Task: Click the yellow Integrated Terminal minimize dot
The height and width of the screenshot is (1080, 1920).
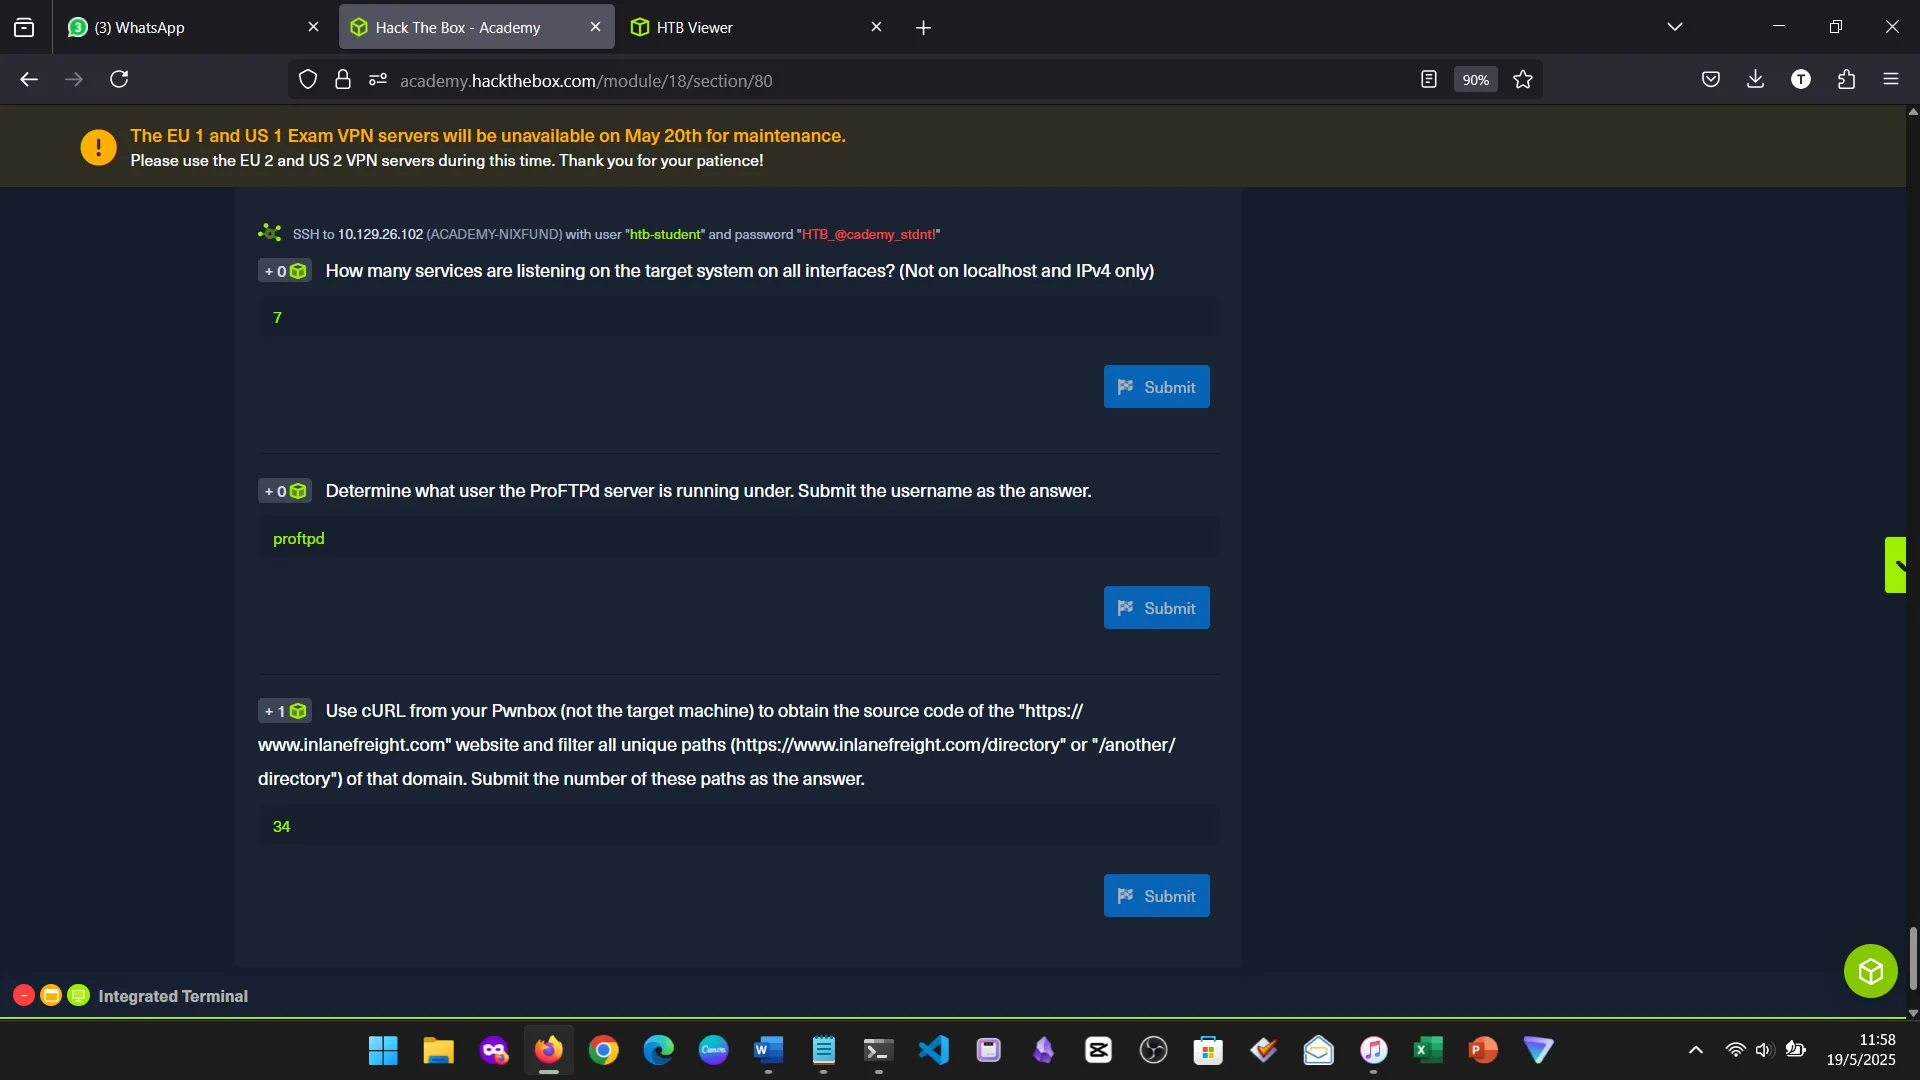Action: tap(51, 996)
